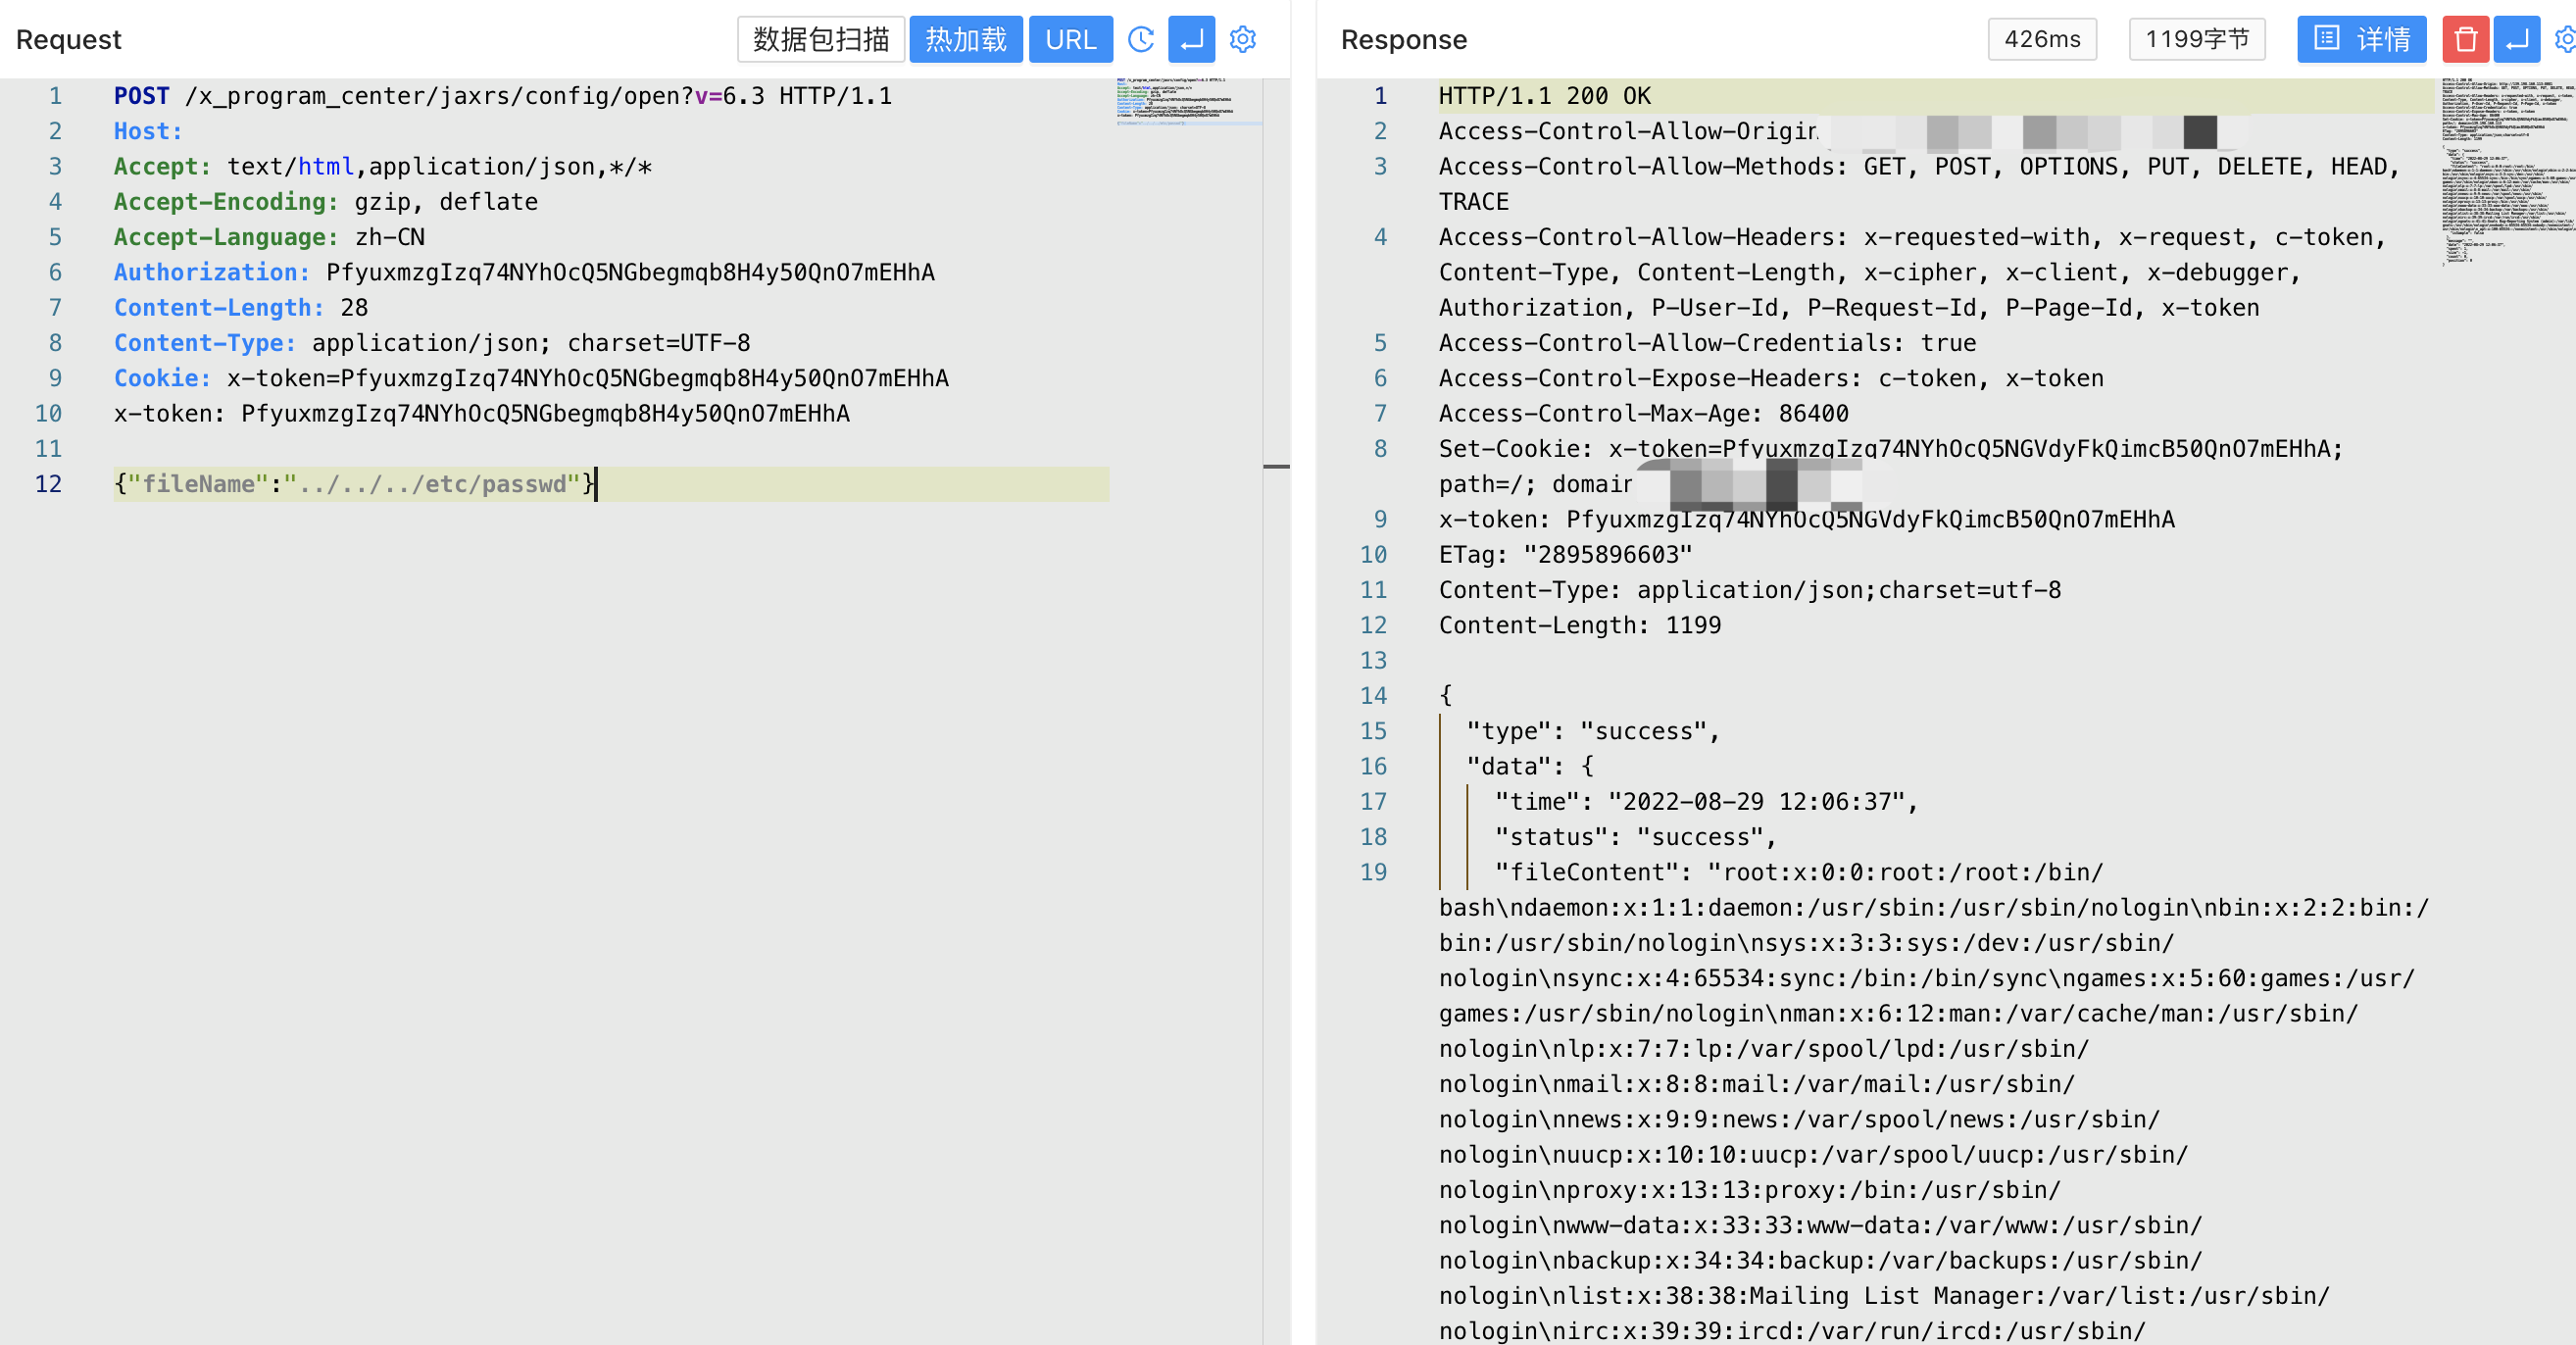Click the Response code minimap
Screen dimensions: 2576x1345
pyautogui.click(x=2506, y=170)
